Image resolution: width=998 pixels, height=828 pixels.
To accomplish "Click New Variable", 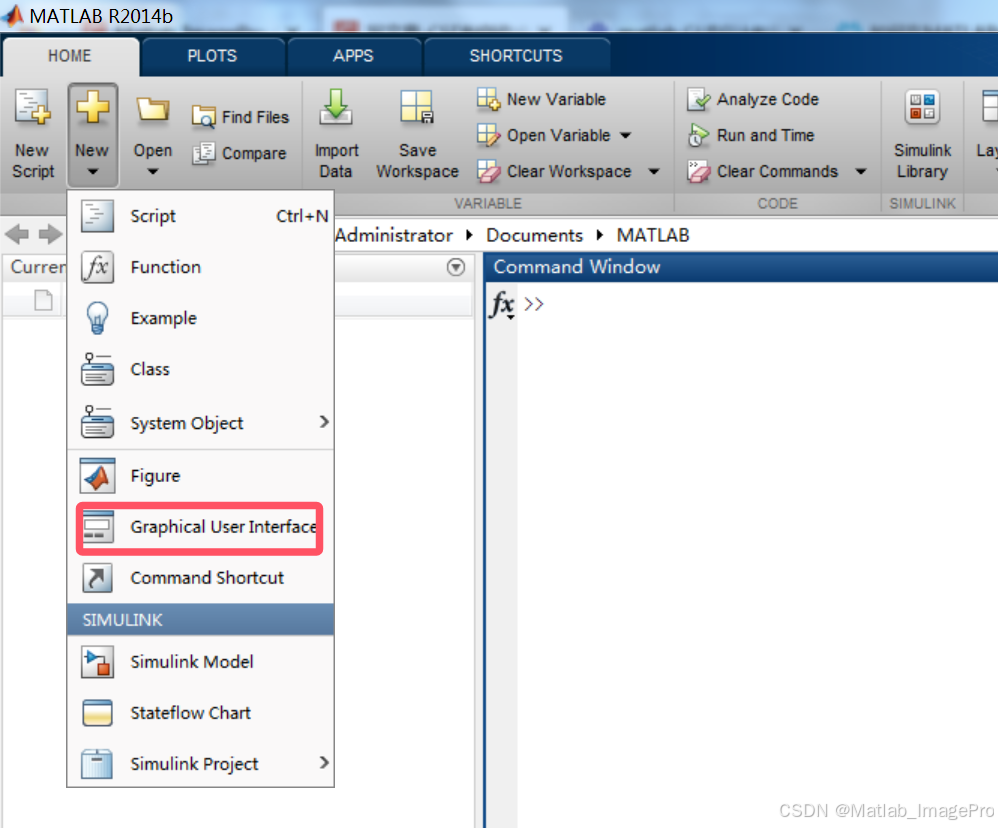I will point(542,99).
